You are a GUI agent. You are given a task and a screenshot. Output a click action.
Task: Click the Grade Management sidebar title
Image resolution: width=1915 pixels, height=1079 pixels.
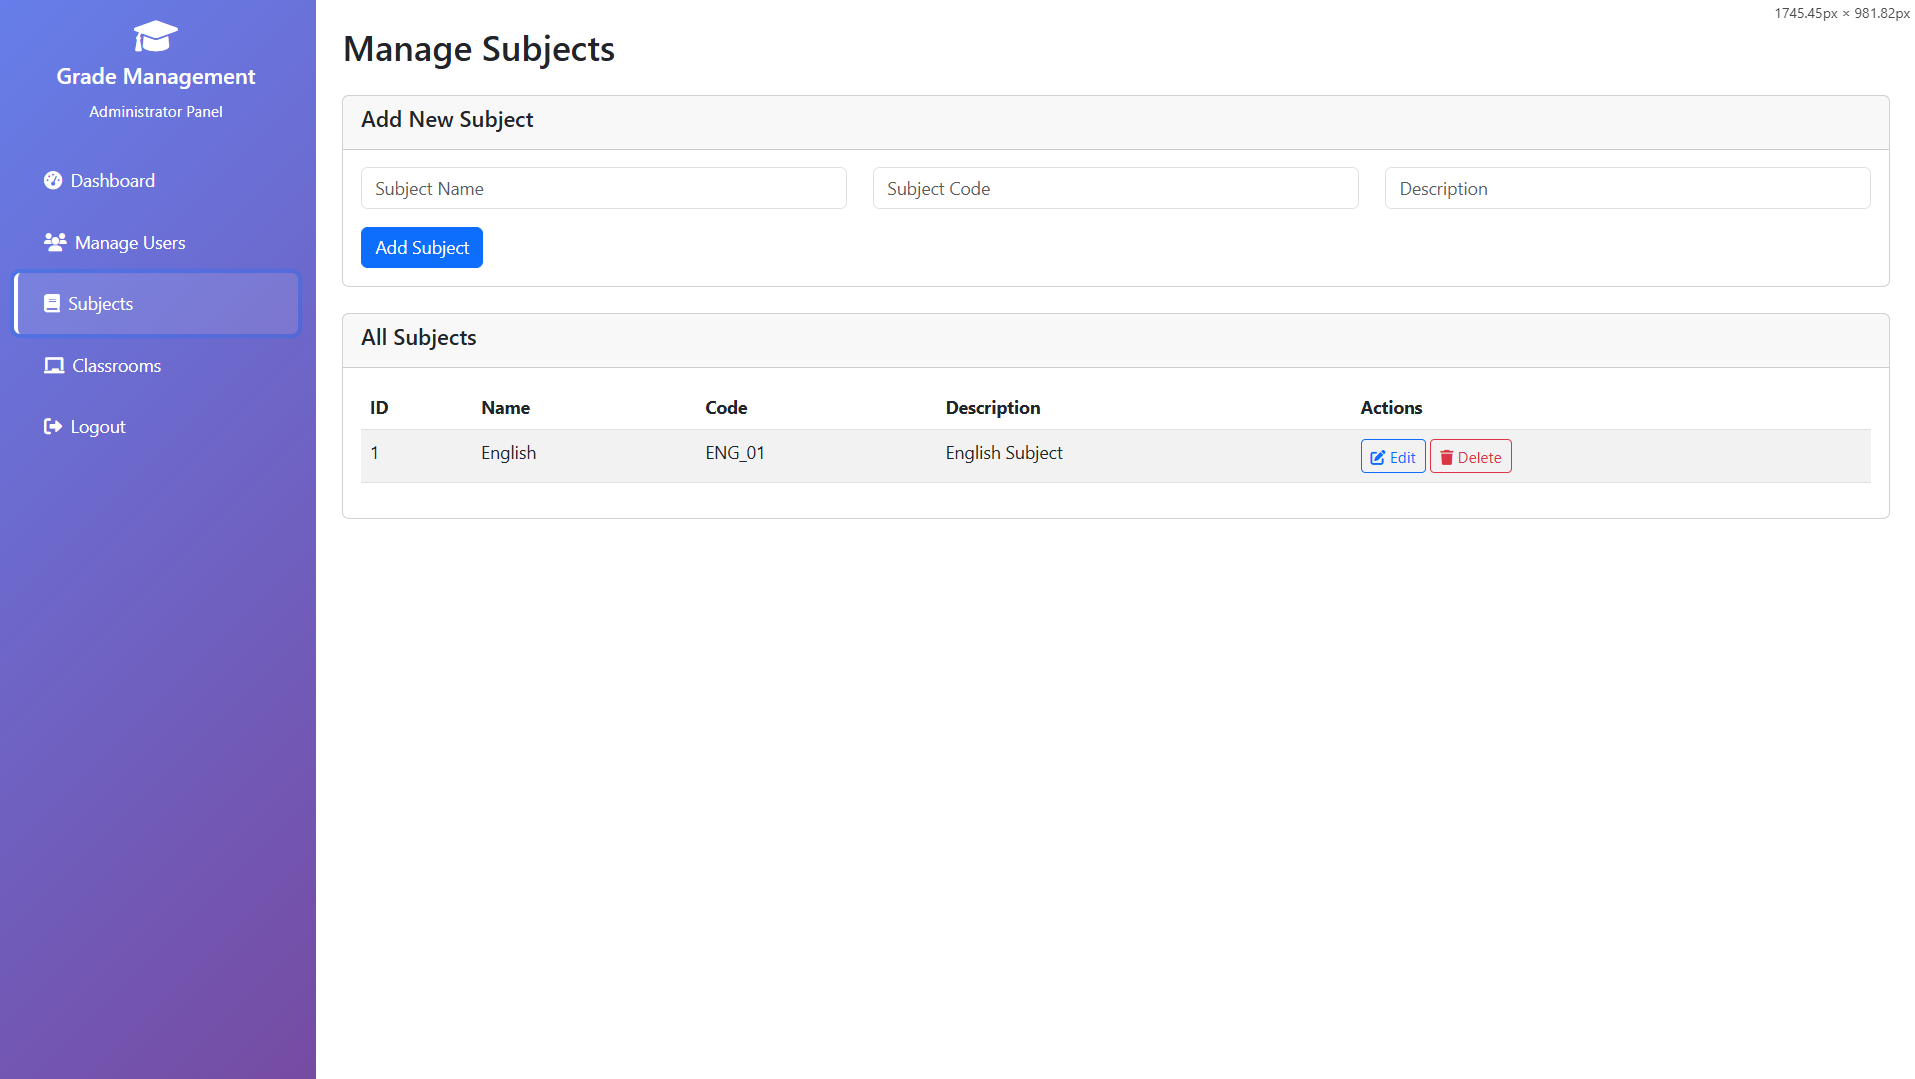click(x=156, y=77)
